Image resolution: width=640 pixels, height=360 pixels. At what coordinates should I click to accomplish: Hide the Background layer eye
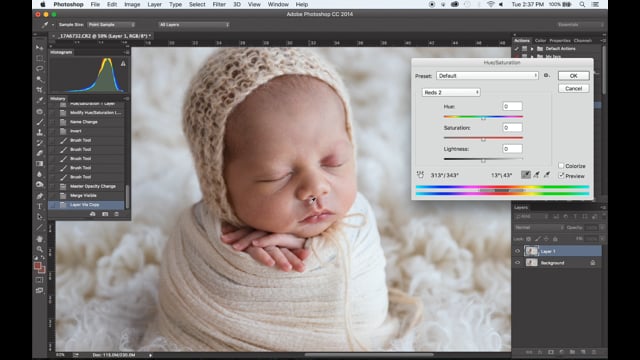(518, 263)
